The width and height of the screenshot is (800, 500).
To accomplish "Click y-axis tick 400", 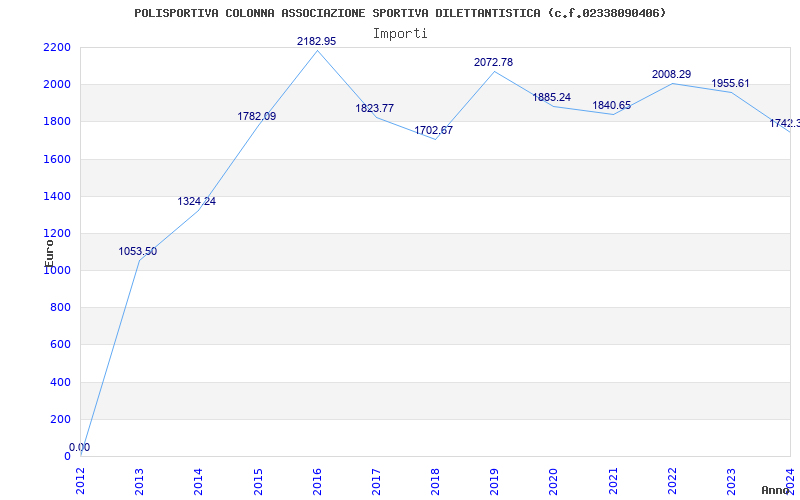I will coord(60,382).
